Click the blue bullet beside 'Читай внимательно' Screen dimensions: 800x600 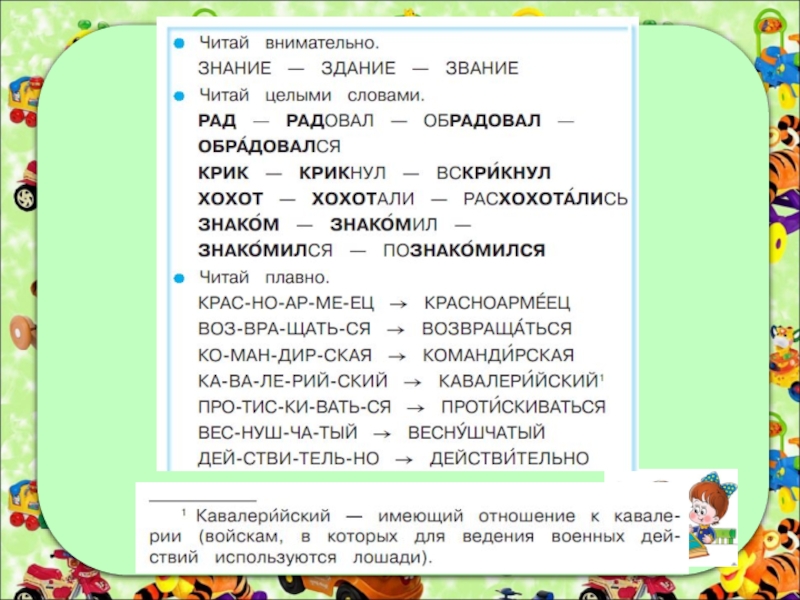coord(179,43)
